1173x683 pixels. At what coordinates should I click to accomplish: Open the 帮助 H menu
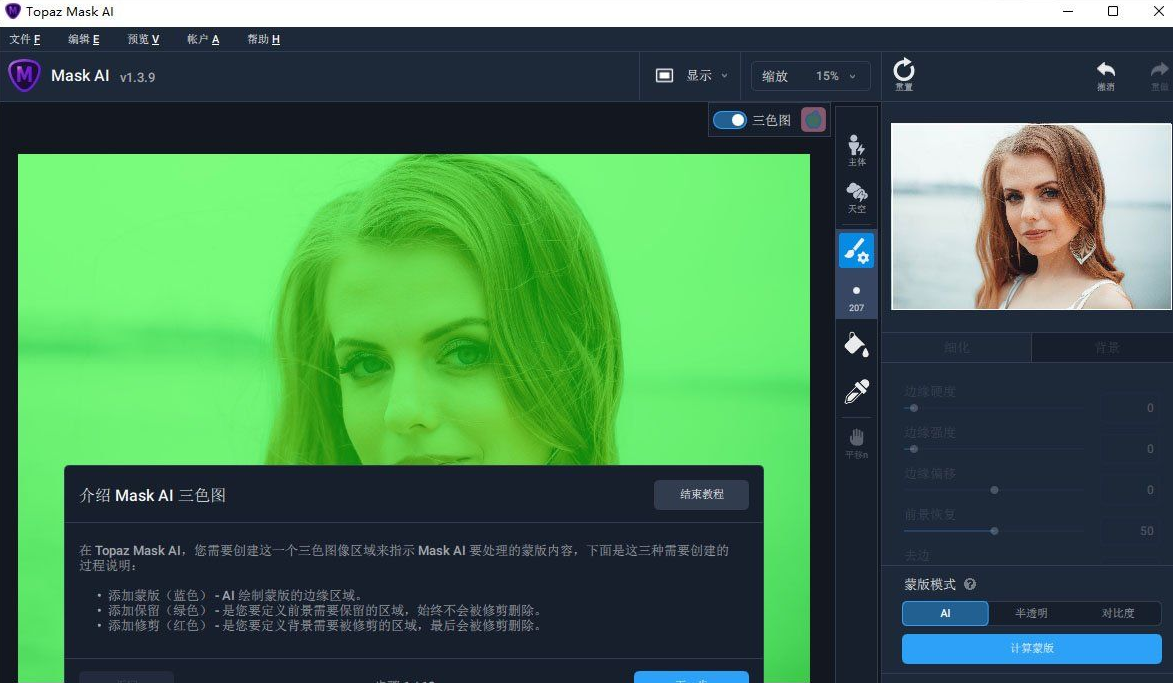point(263,39)
